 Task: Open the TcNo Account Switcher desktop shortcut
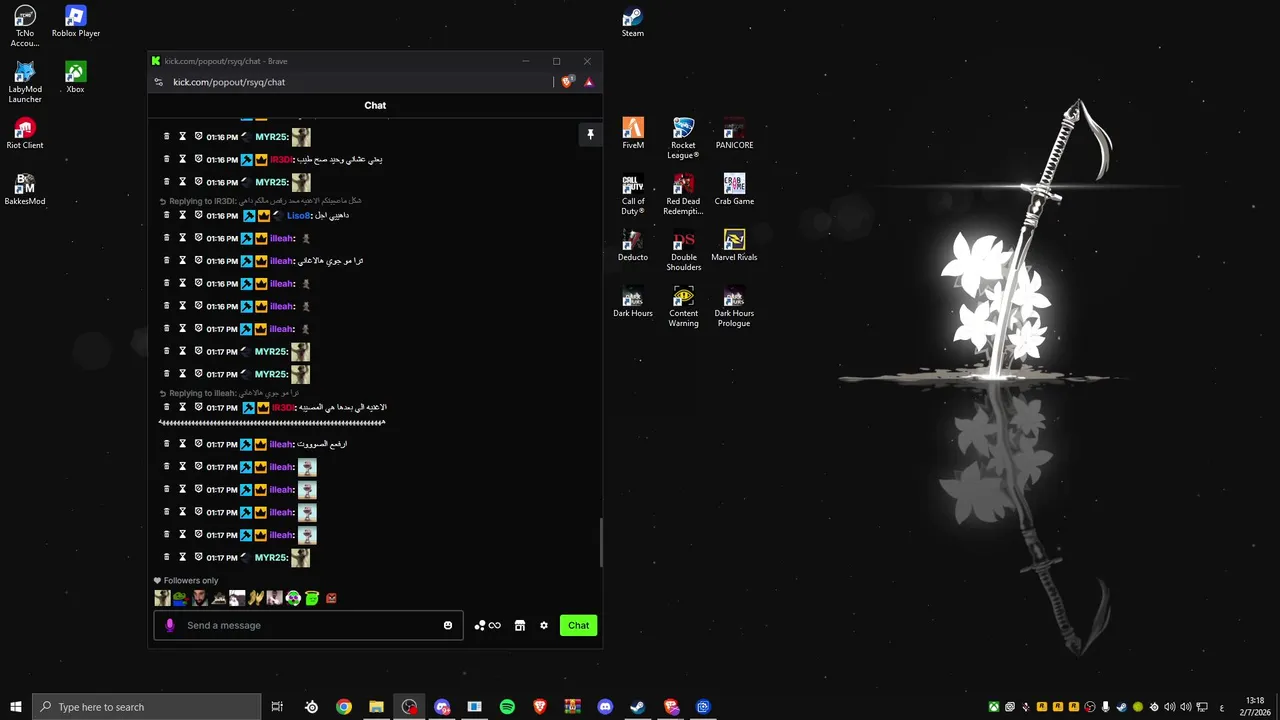click(x=25, y=26)
